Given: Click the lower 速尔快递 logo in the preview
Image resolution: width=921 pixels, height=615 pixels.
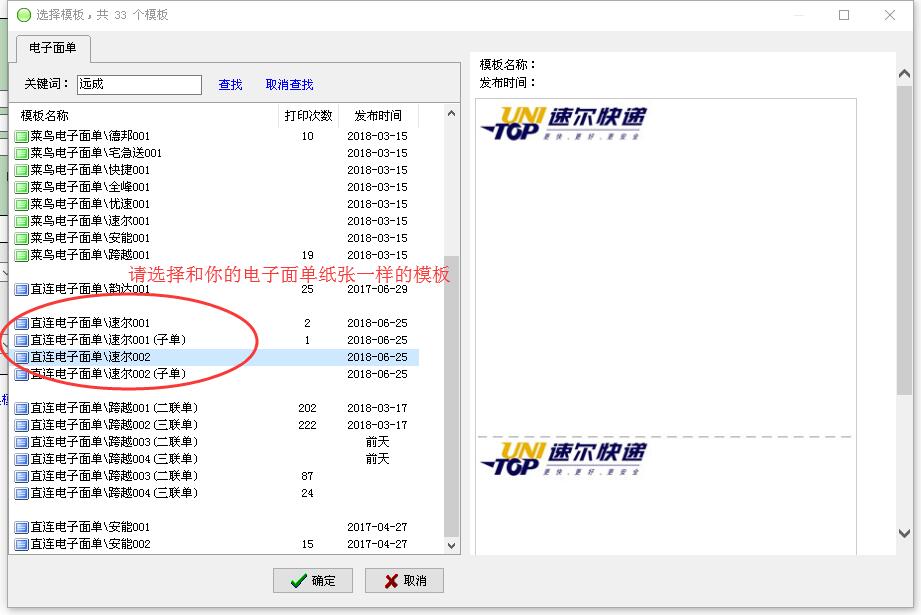Looking at the screenshot, I should click(x=564, y=459).
